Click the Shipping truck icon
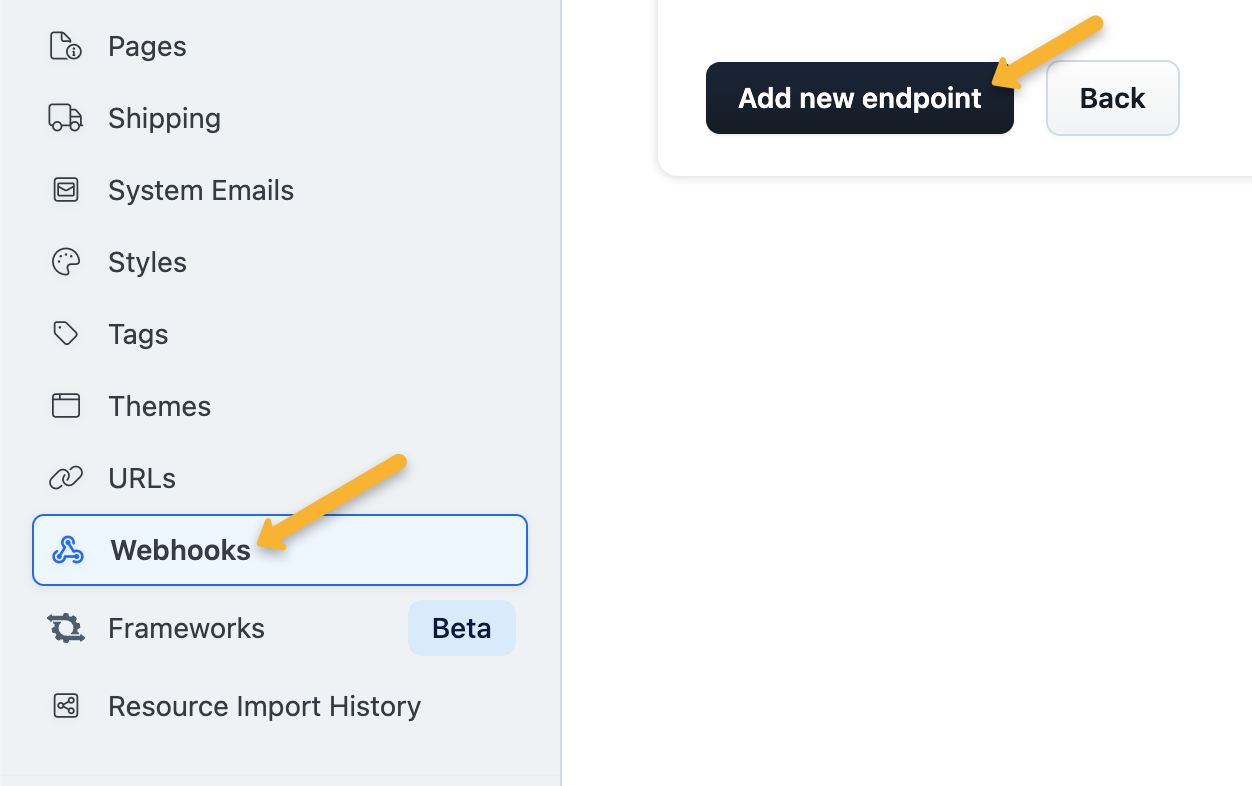 66,118
